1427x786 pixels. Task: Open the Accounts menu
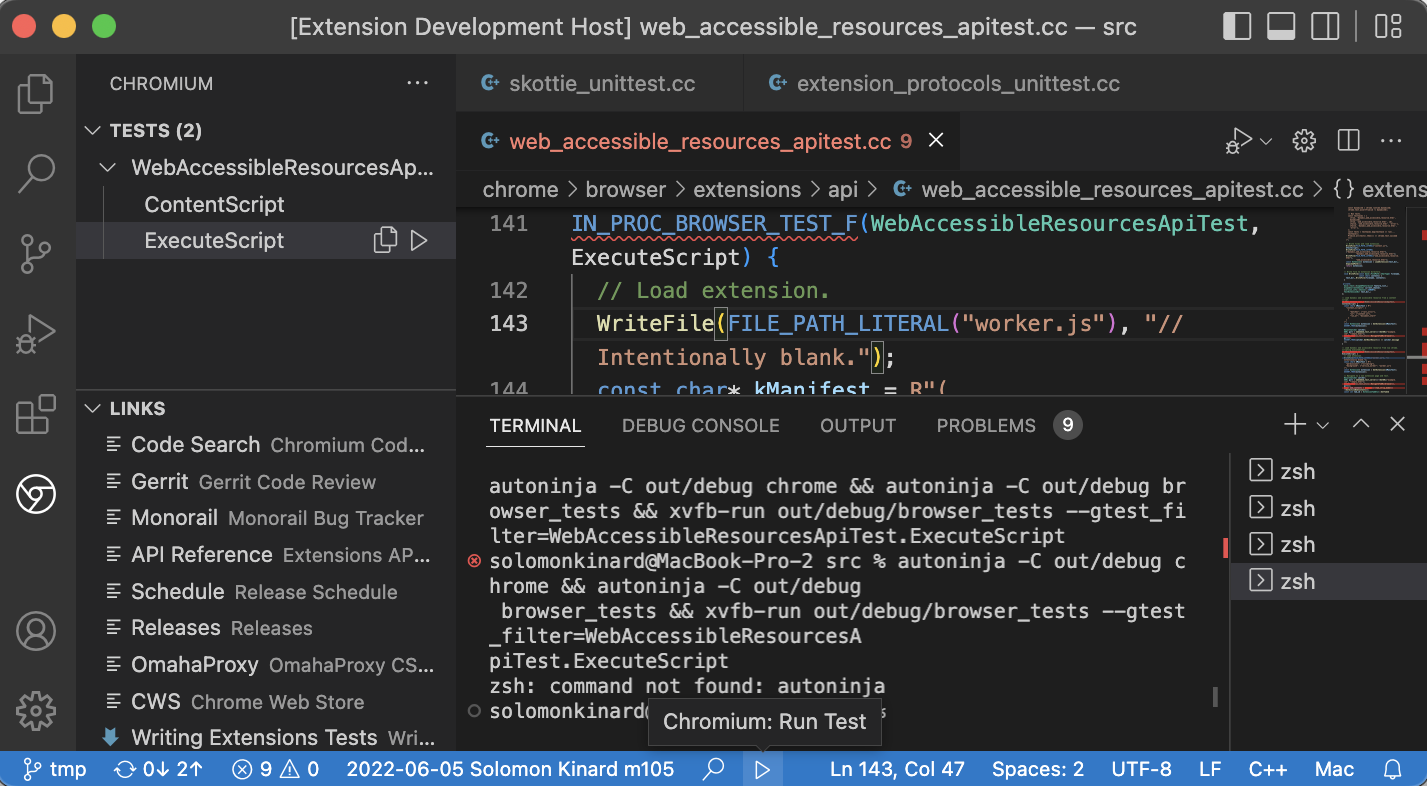pyautogui.click(x=36, y=631)
